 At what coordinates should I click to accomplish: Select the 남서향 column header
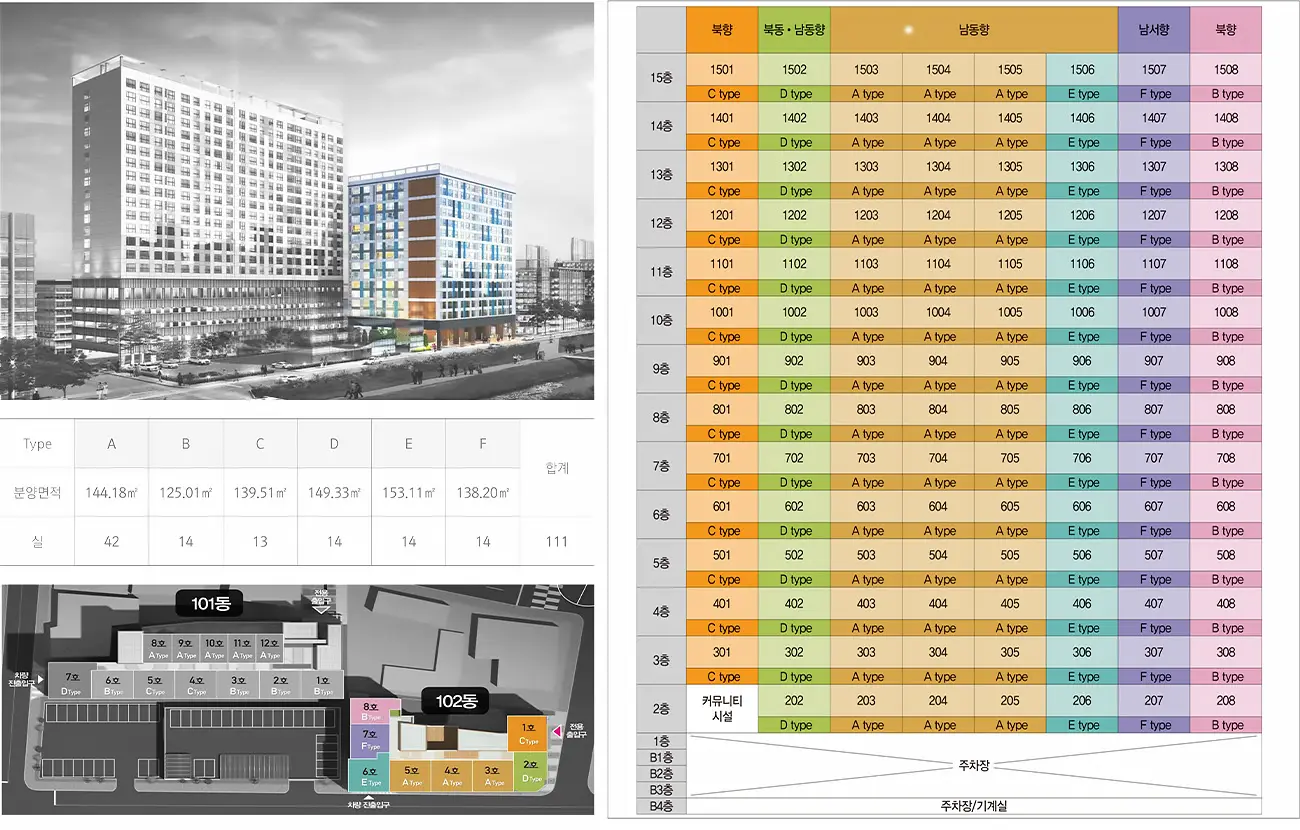click(1154, 30)
